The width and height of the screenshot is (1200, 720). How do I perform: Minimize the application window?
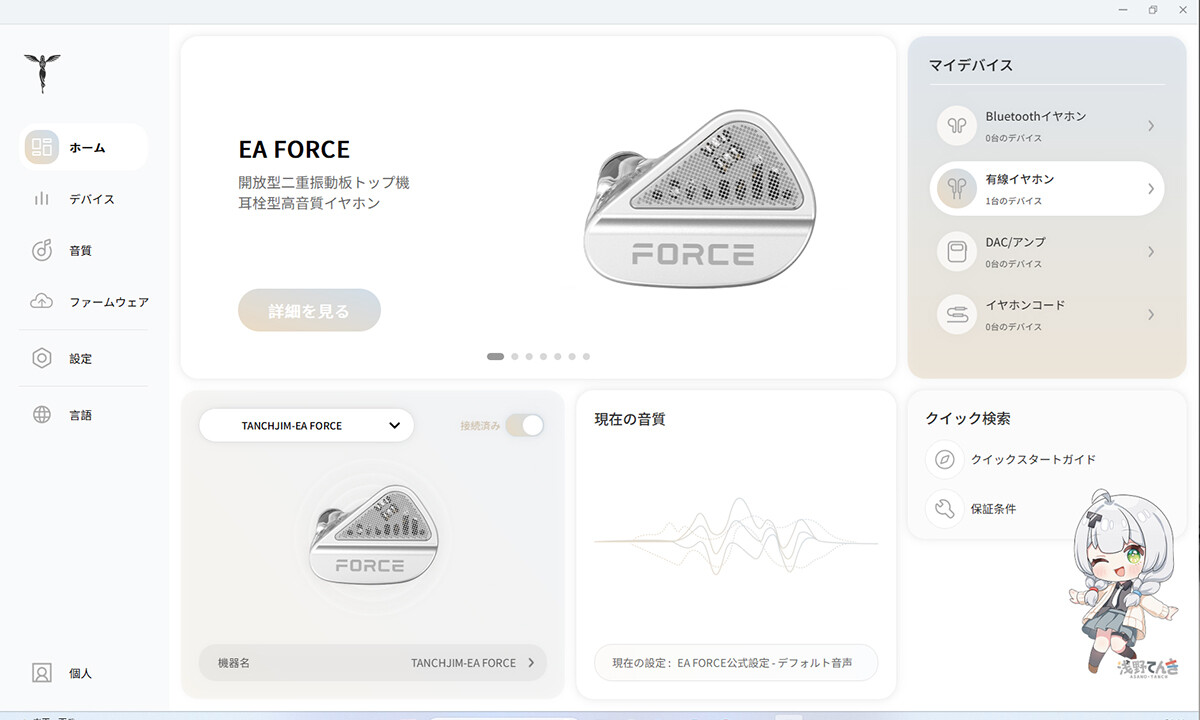(x=1125, y=10)
